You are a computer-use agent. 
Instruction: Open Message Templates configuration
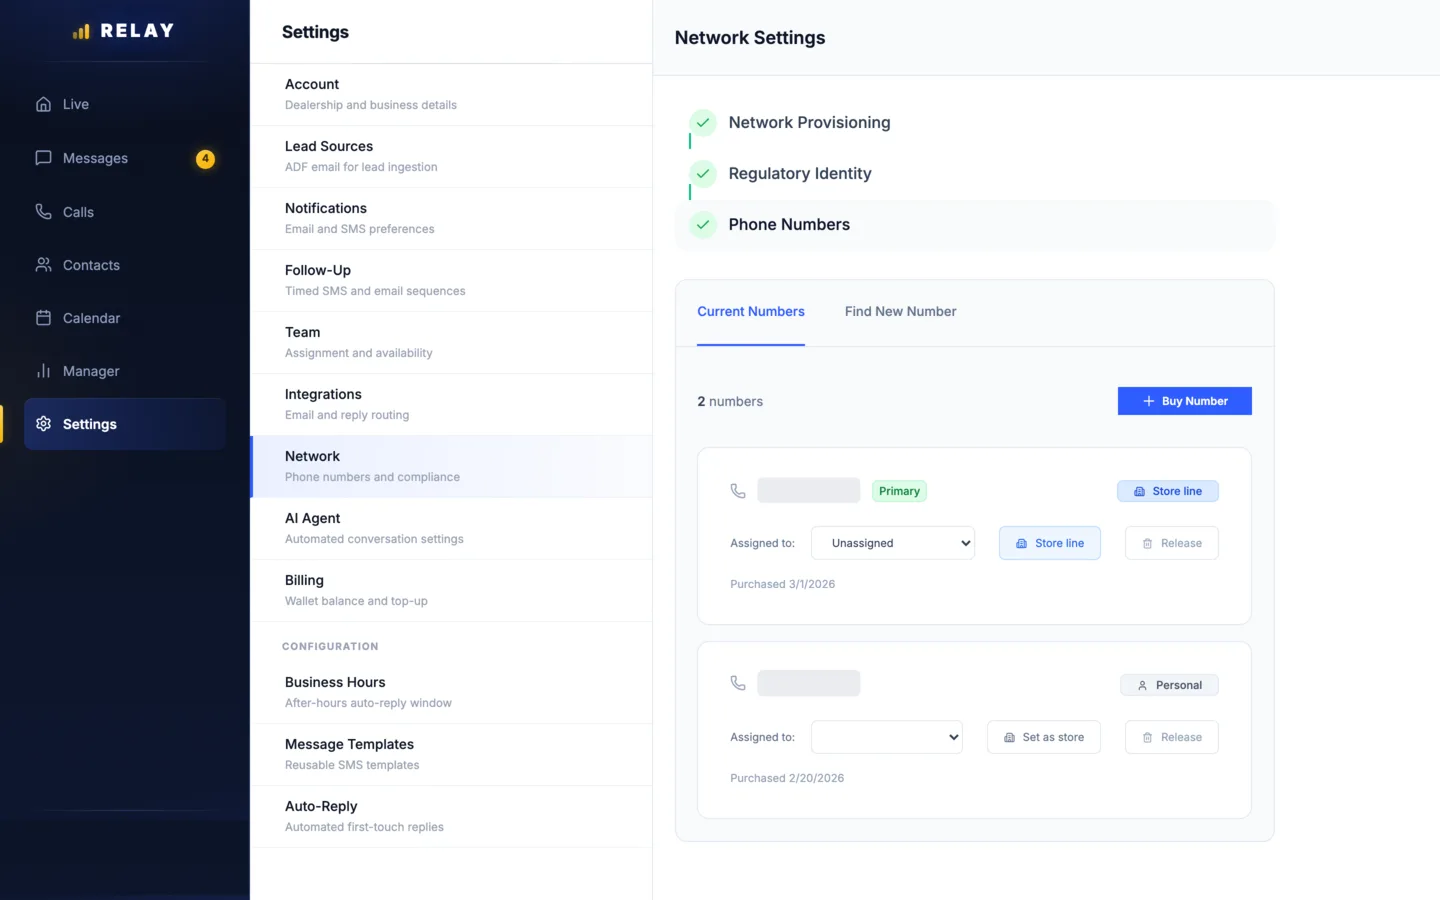(x=451, y=754)
